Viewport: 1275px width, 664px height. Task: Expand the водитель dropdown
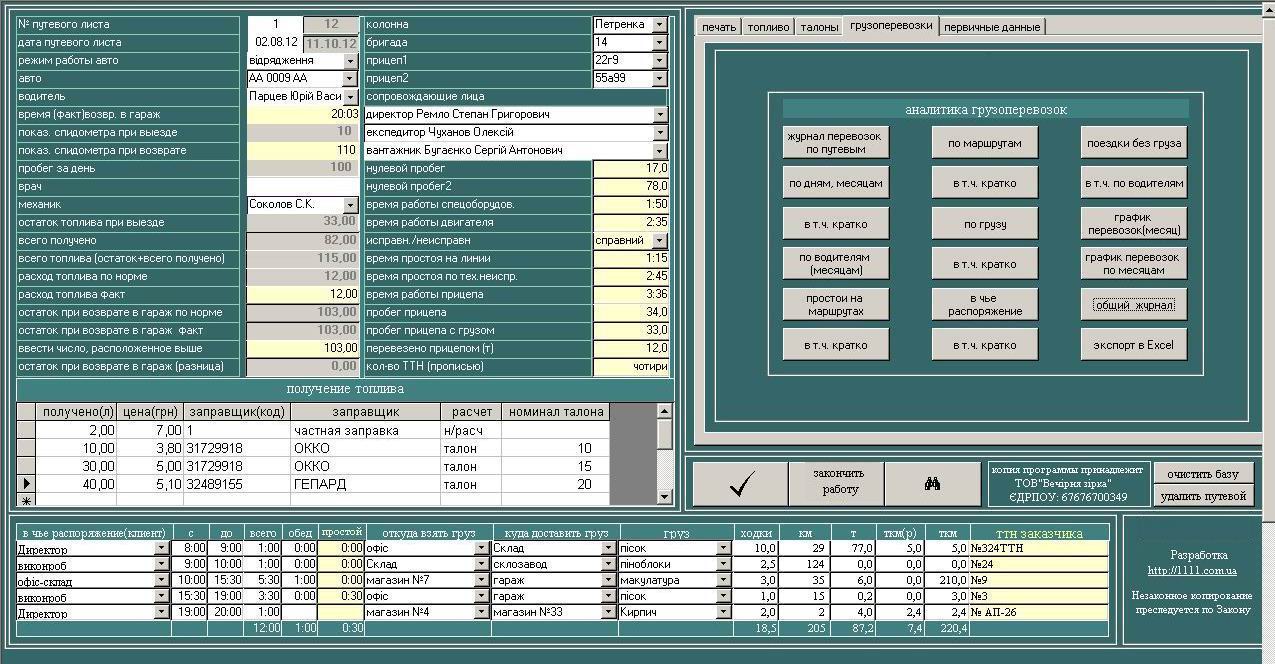pos(350,96)
